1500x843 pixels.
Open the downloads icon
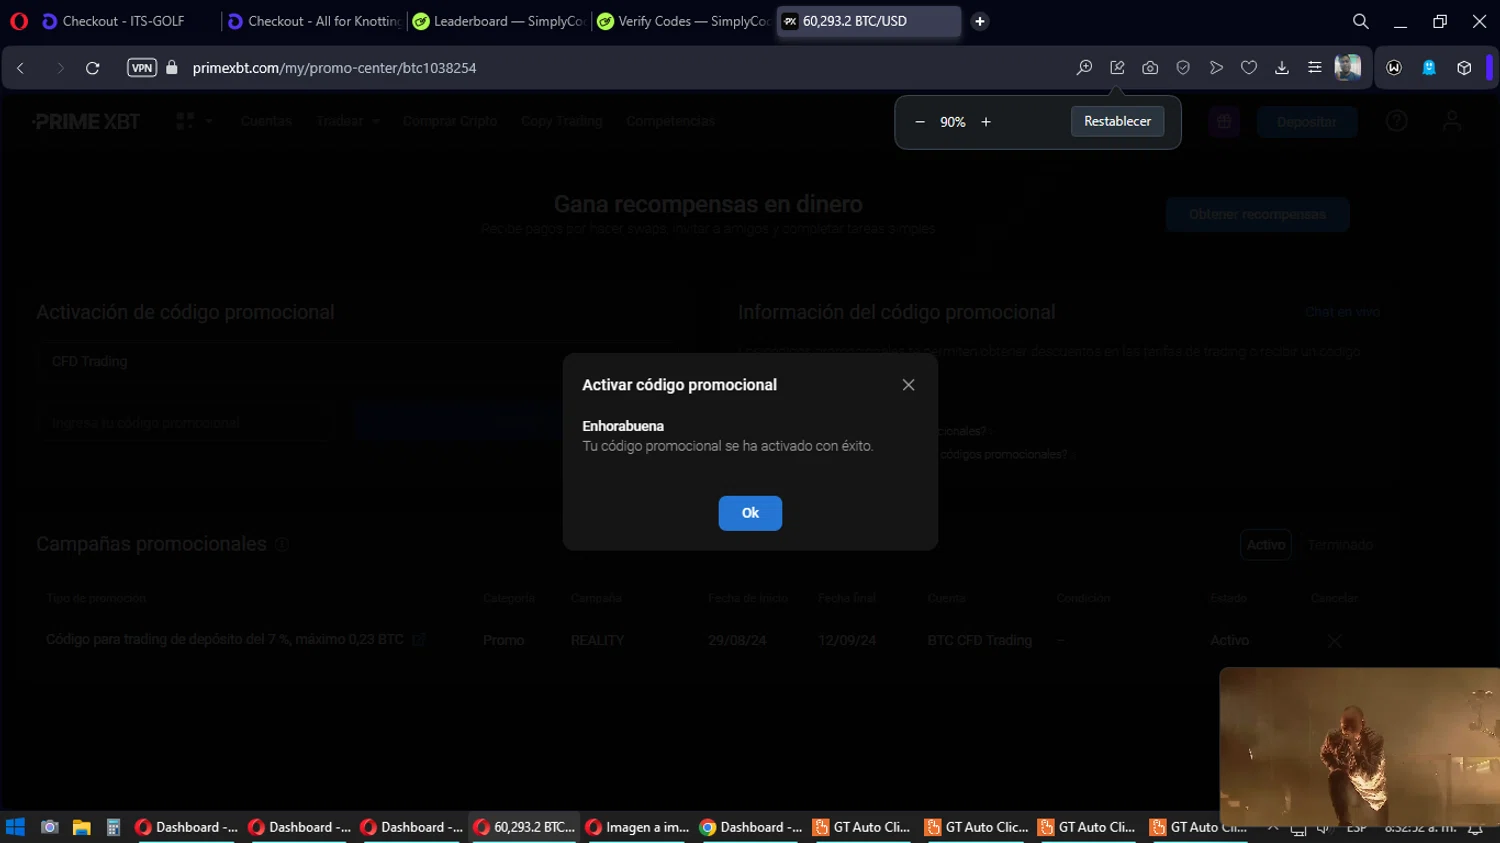[x=1282, y=68]
